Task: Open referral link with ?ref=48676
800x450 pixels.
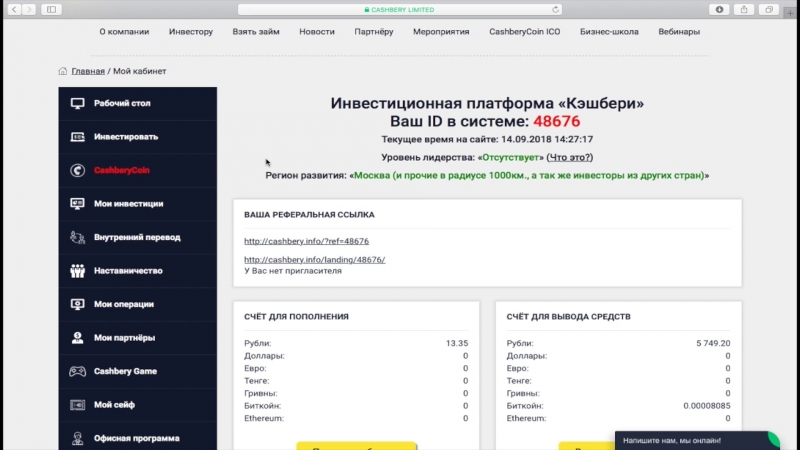Action: [x=306, y=241]
